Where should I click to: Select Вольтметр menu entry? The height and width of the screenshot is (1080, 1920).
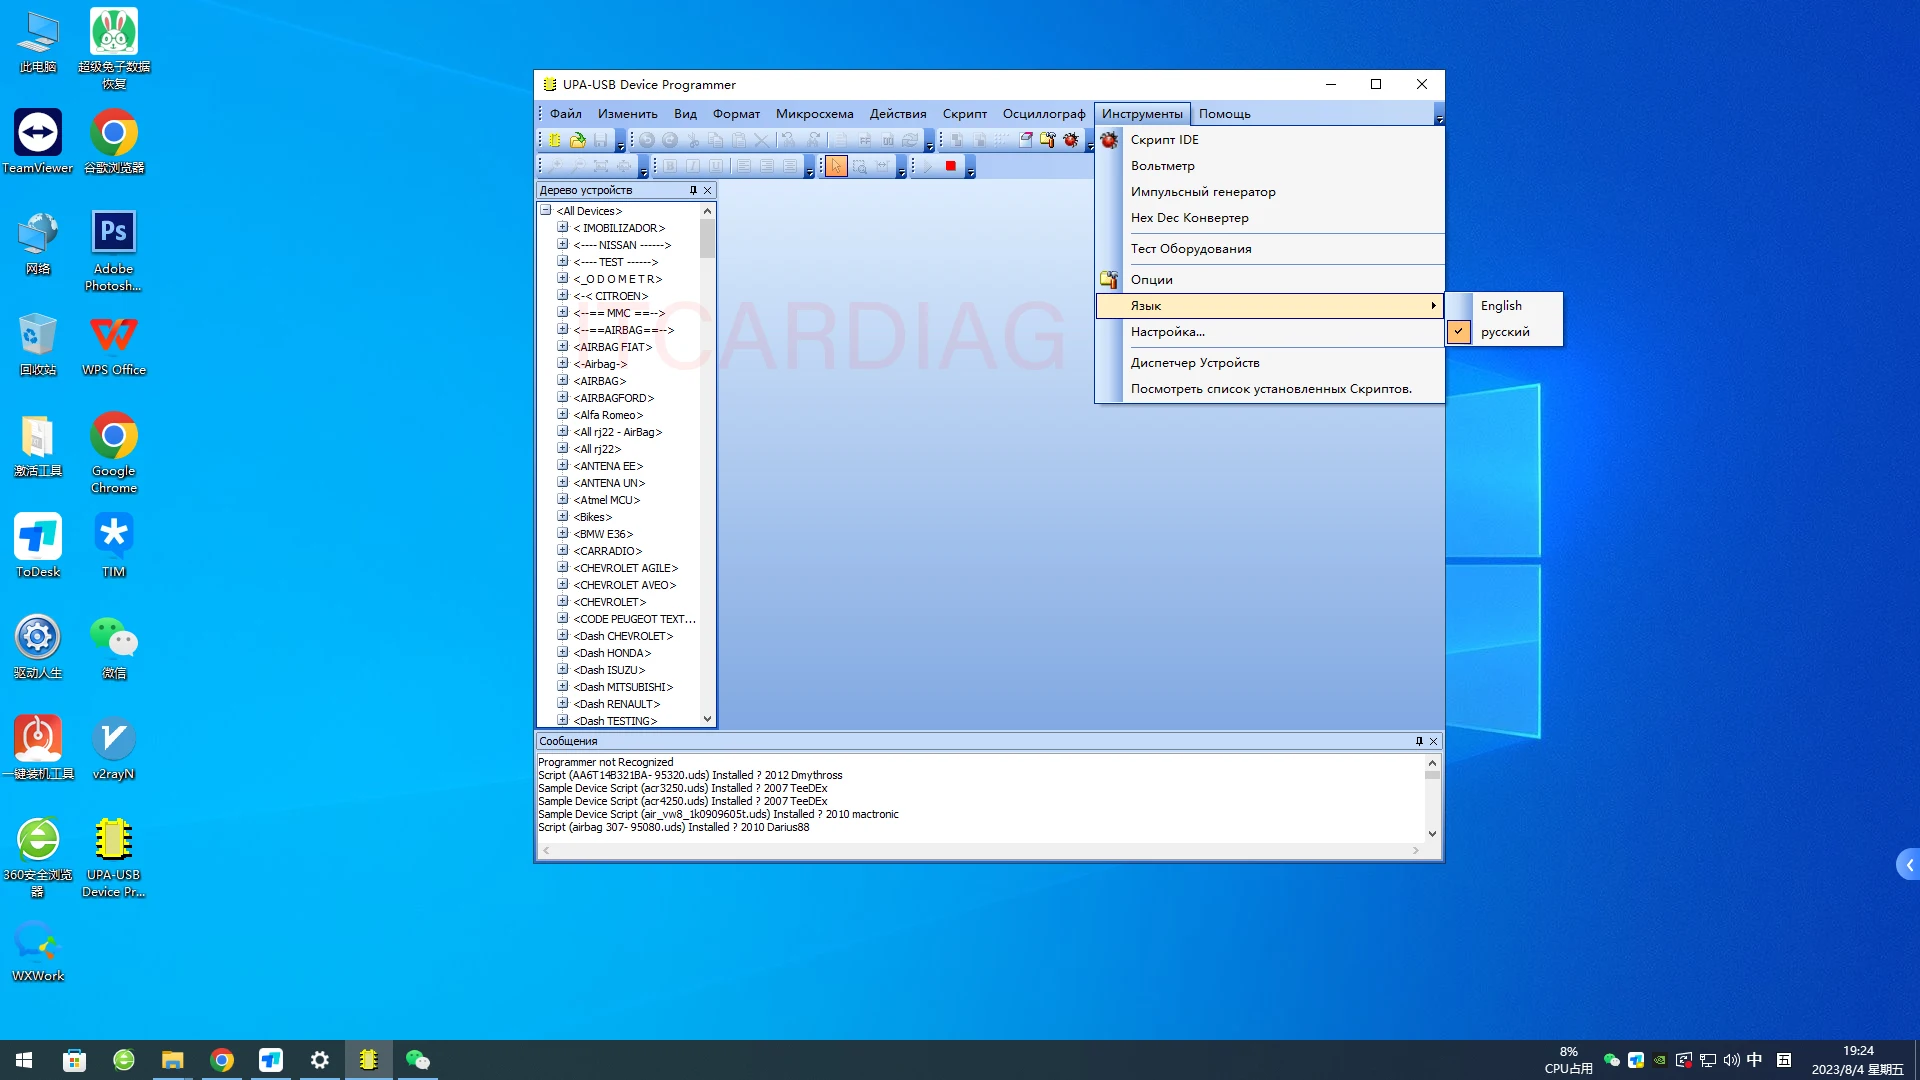point(1270,166)
